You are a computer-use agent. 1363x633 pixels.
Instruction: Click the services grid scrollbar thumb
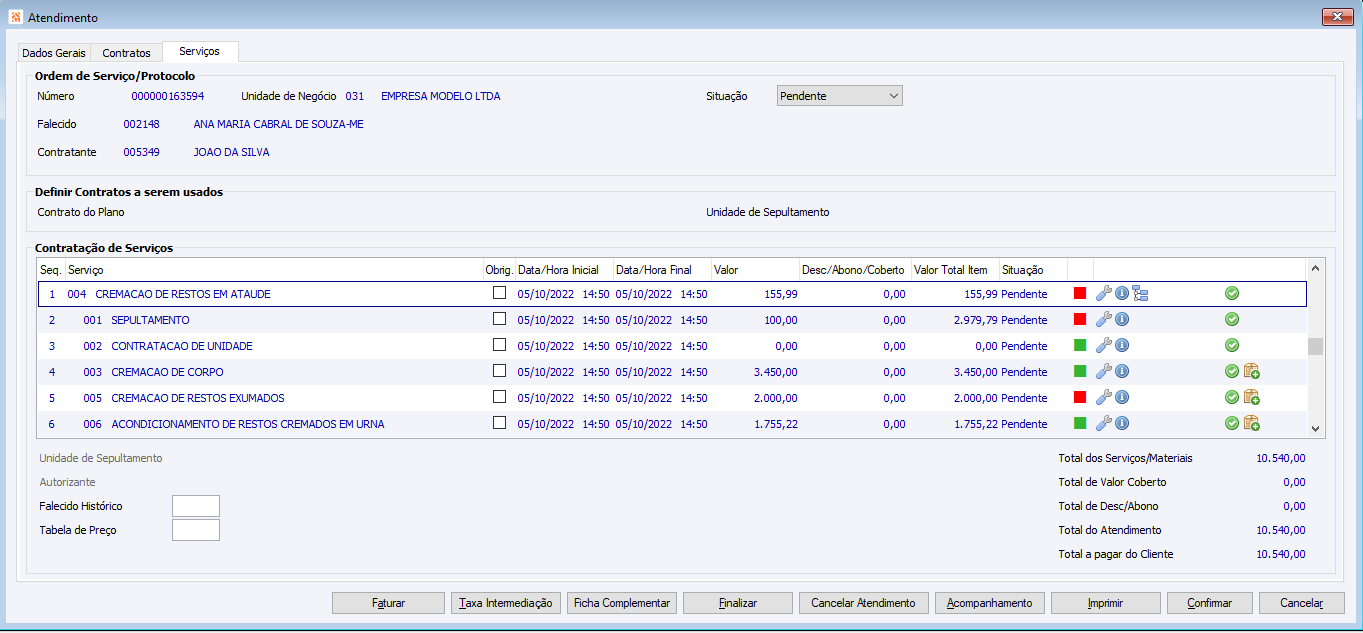click(x=1316, y=347)
